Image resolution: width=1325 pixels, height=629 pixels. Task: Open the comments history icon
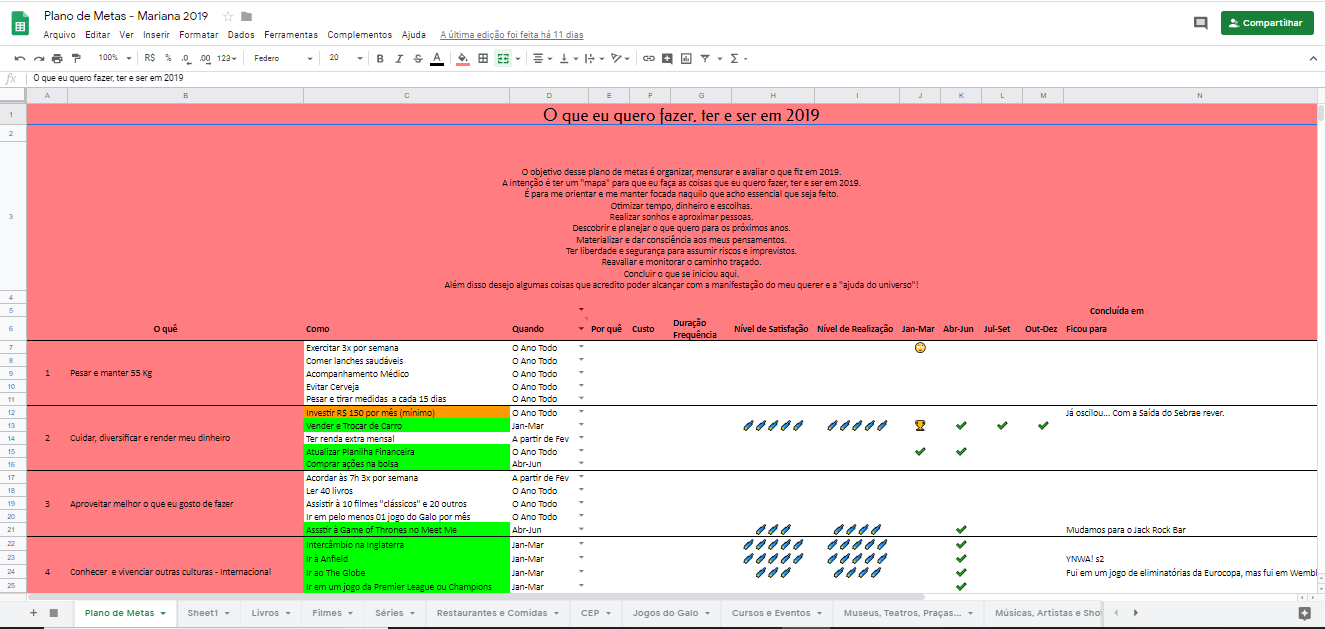click(x=1200, y=23)
